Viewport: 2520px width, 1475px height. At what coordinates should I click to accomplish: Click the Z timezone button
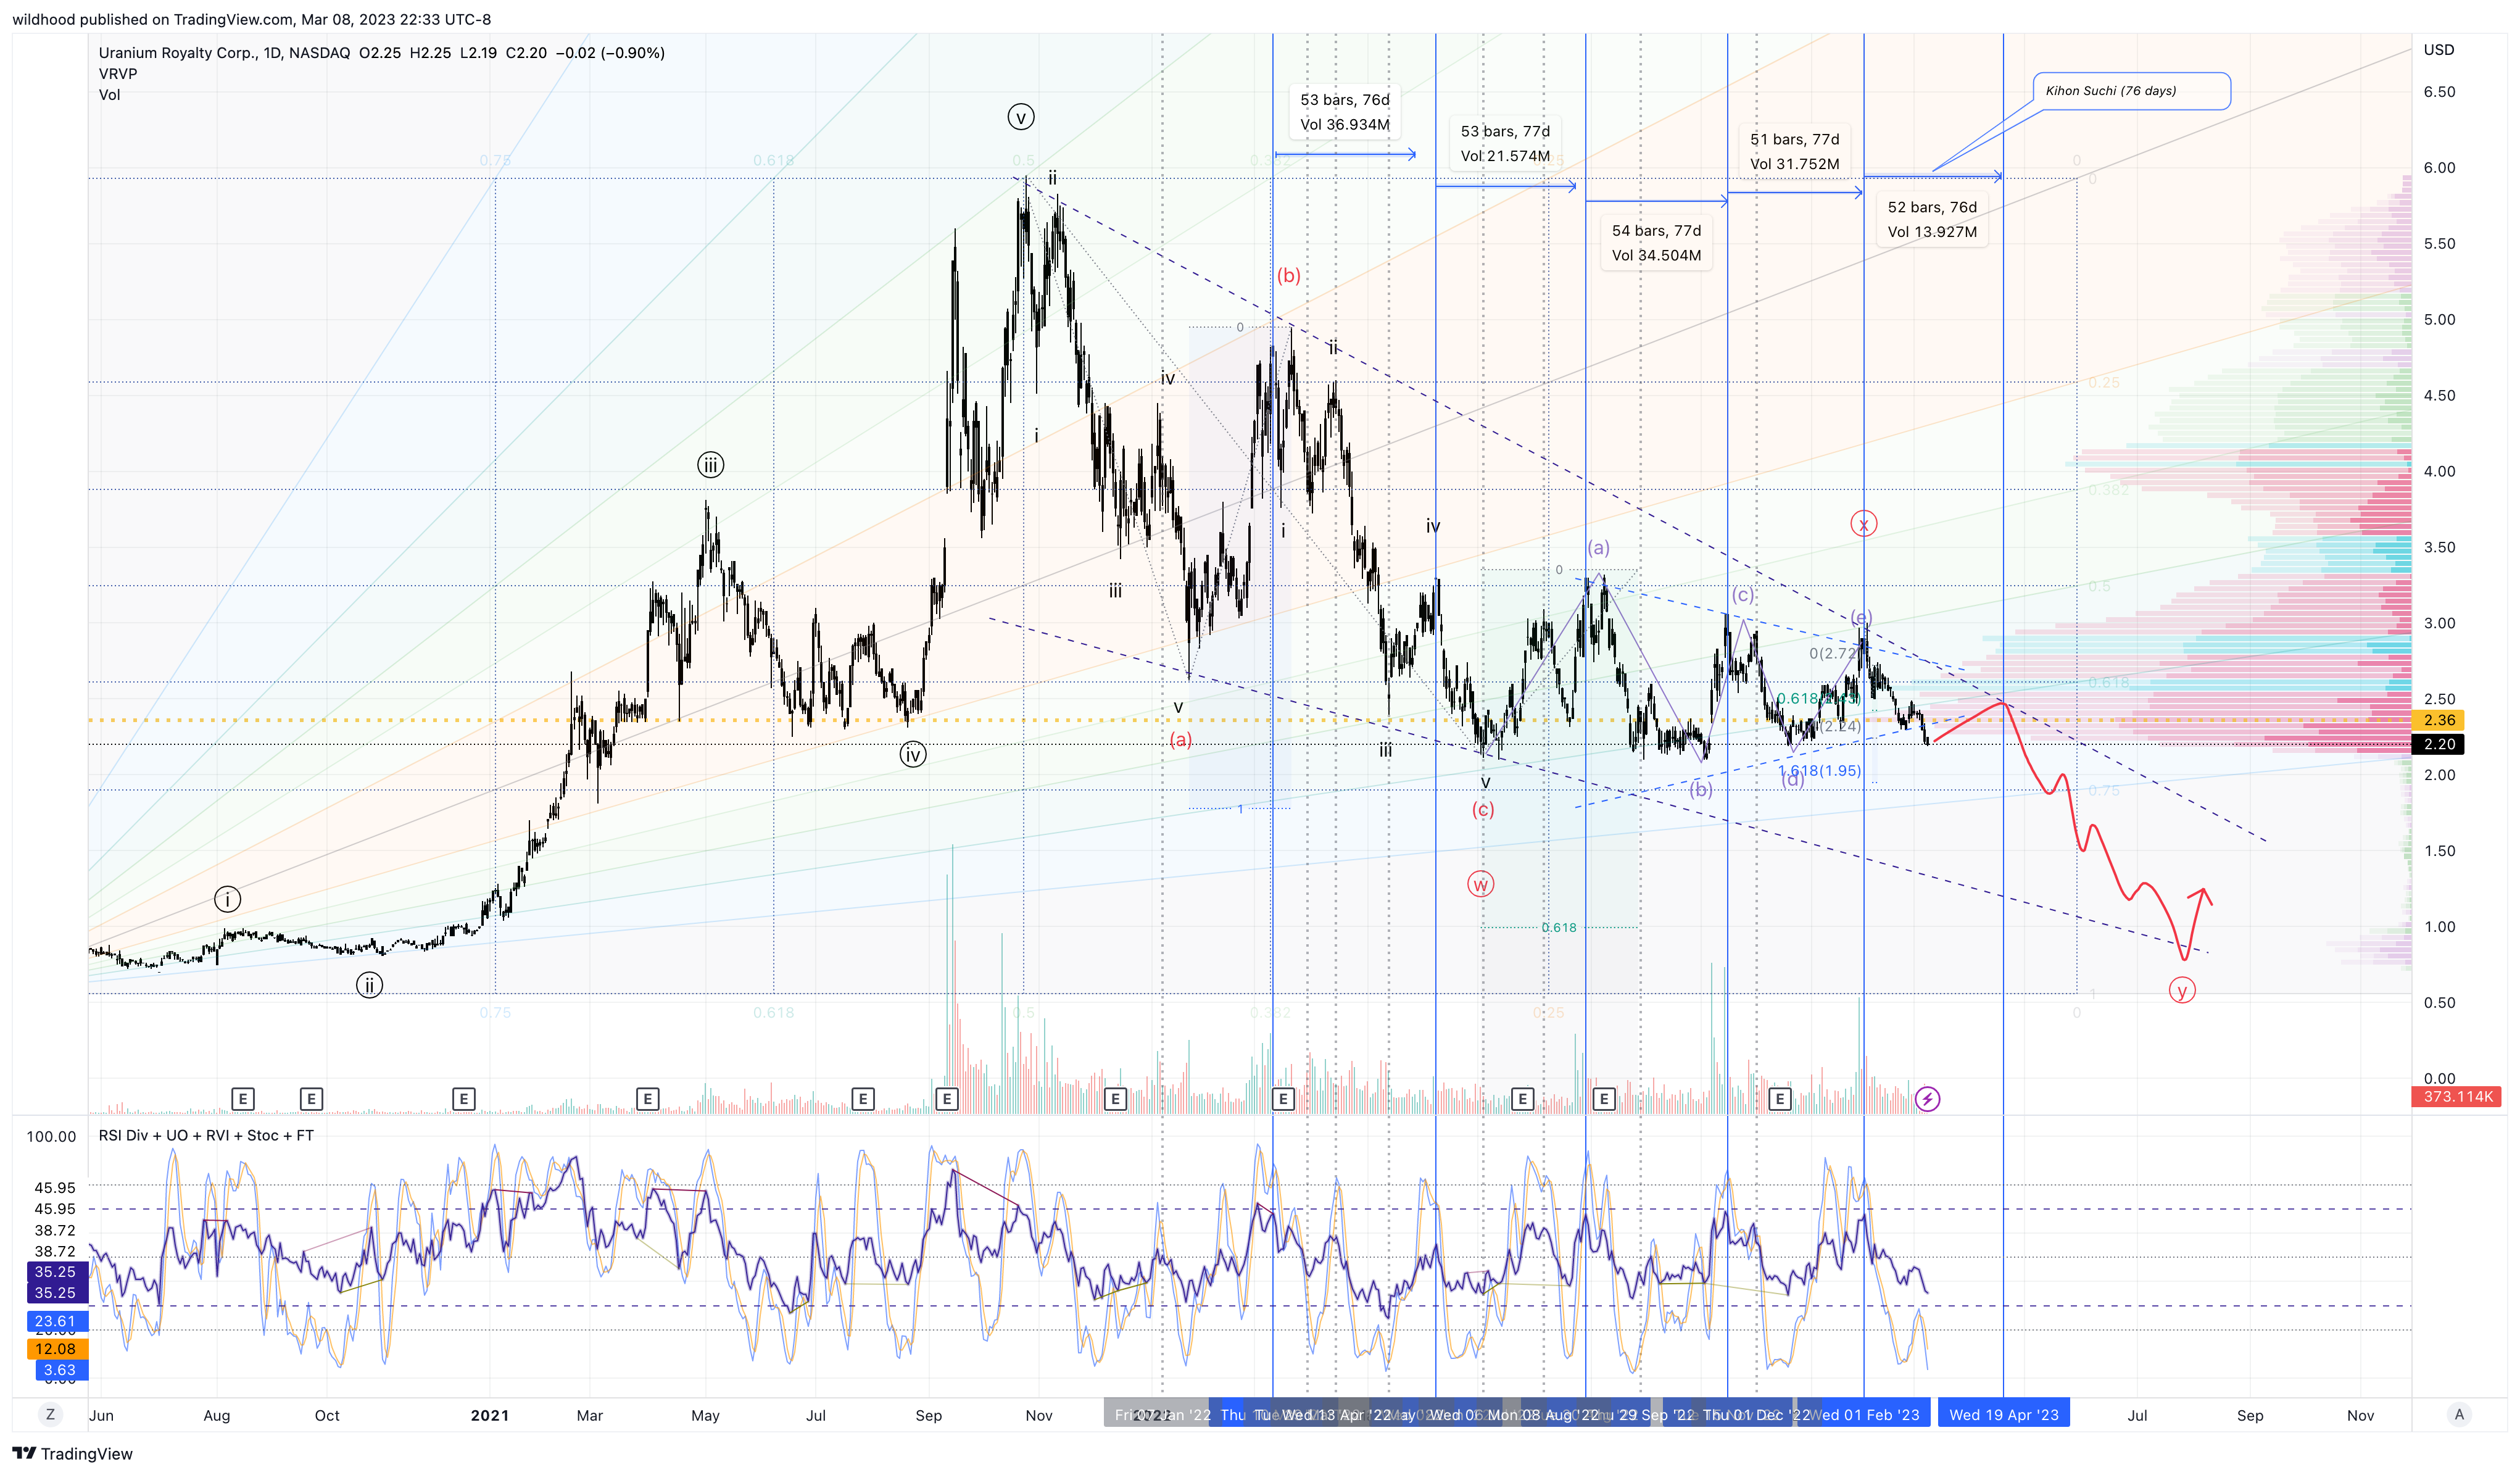pos(50,1414)
